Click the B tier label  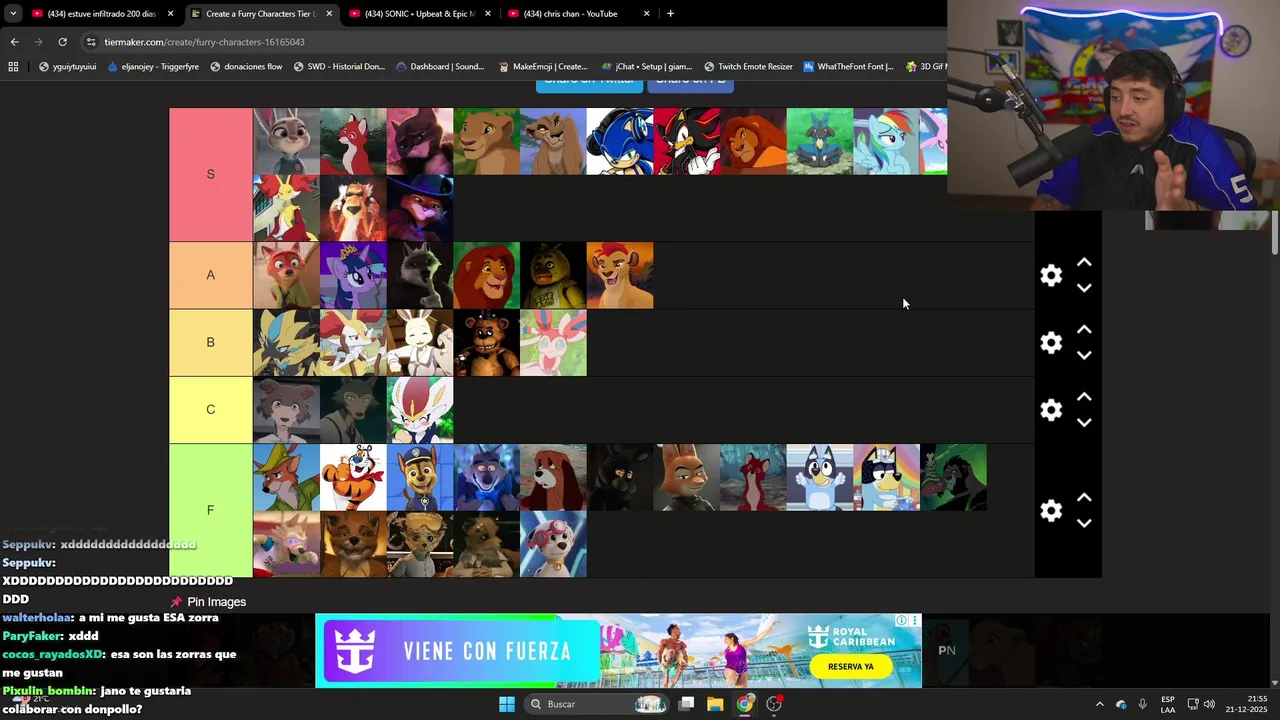tap(210, 343)
